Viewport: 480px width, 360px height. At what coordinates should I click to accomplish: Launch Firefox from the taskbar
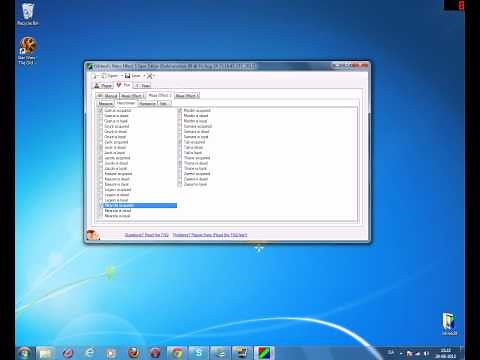pyautogui.click(x=134, y=353)
